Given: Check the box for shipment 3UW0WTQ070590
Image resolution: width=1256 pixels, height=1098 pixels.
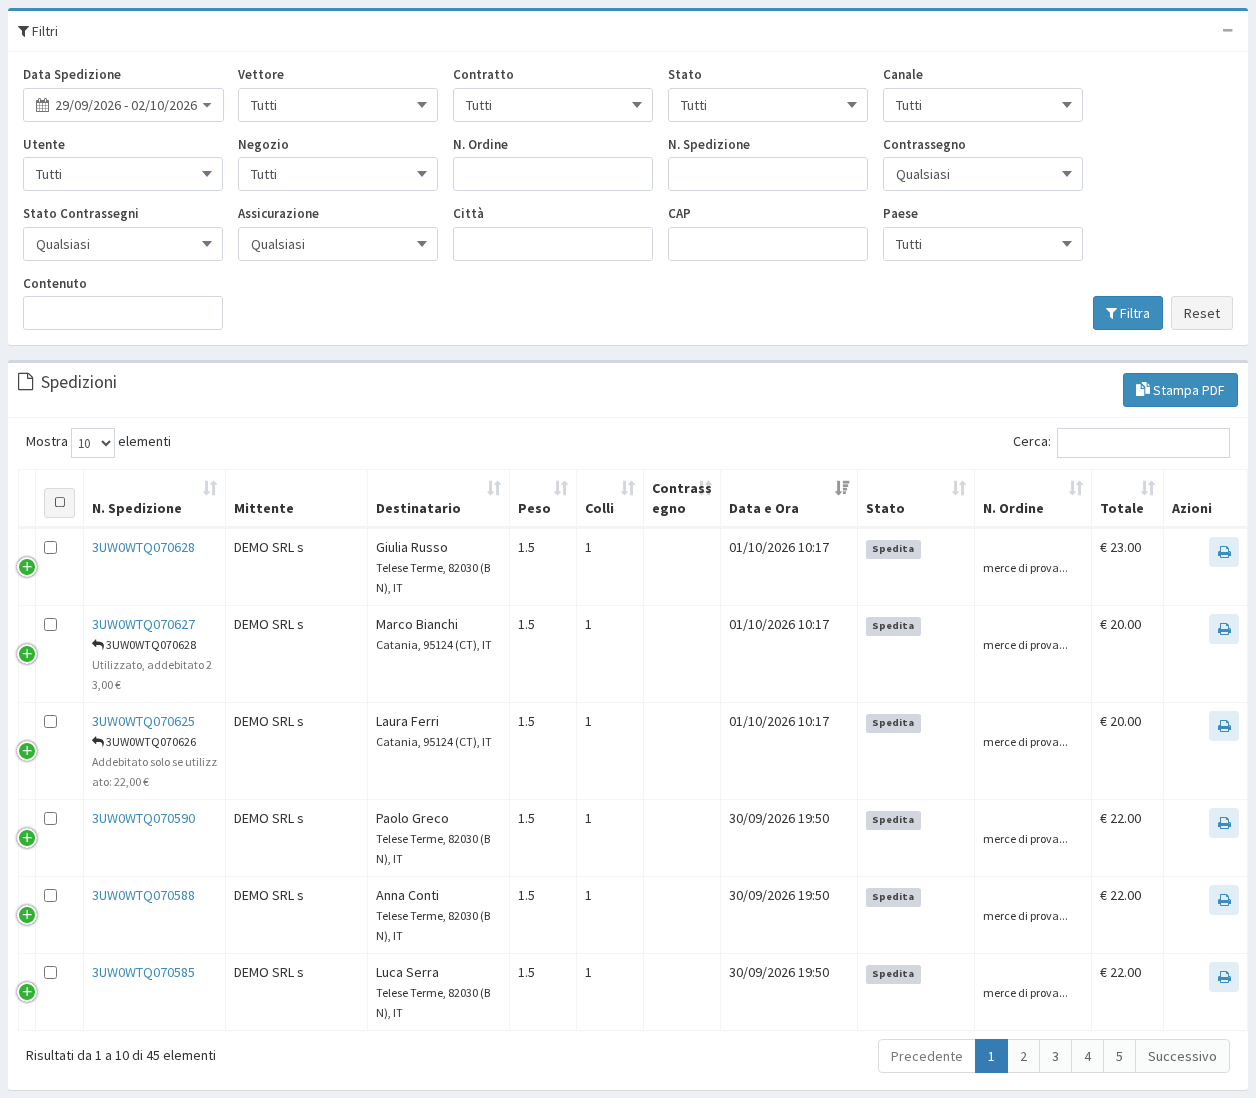Looking at the screenshot, I should 51,819.
